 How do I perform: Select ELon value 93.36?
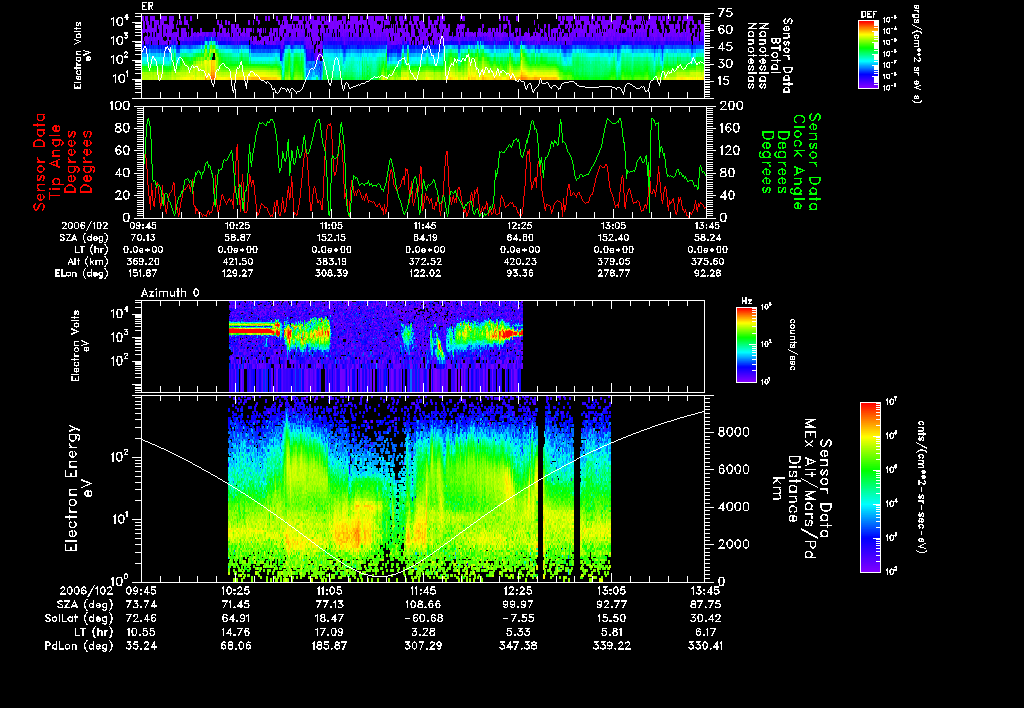[519, 273]
